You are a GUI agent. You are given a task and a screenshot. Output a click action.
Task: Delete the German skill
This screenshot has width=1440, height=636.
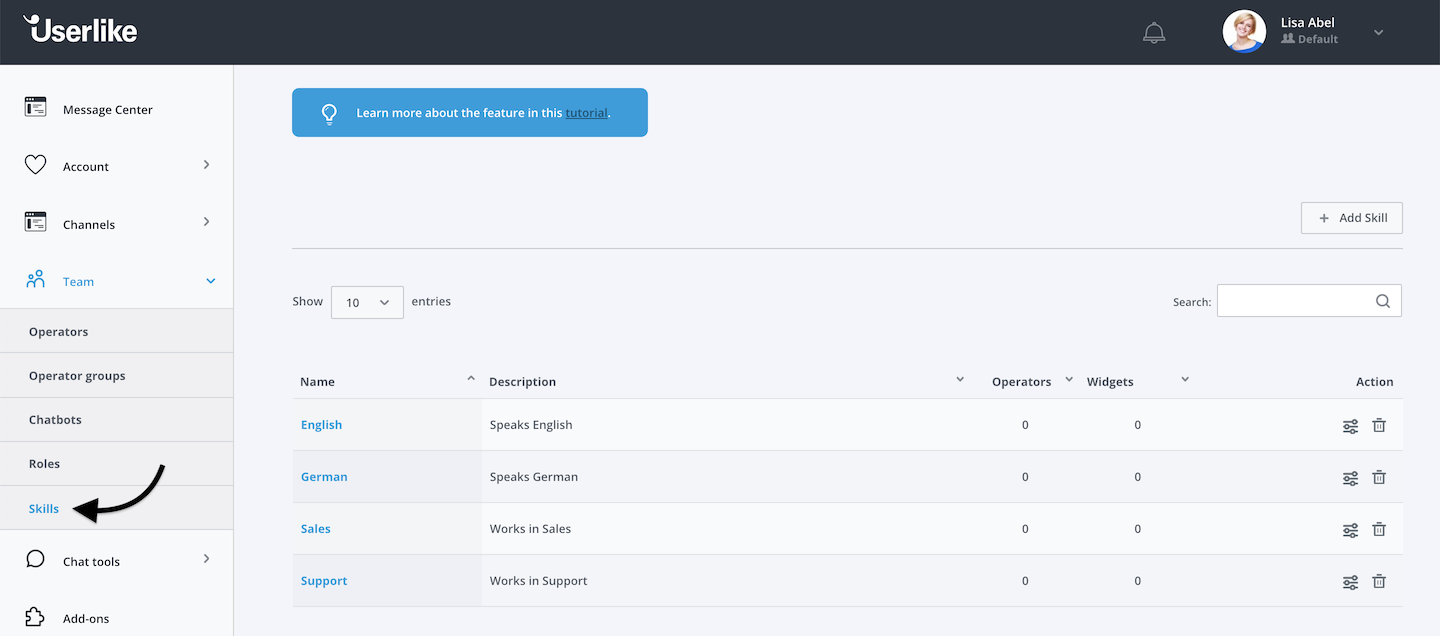tap(1379, 477)
